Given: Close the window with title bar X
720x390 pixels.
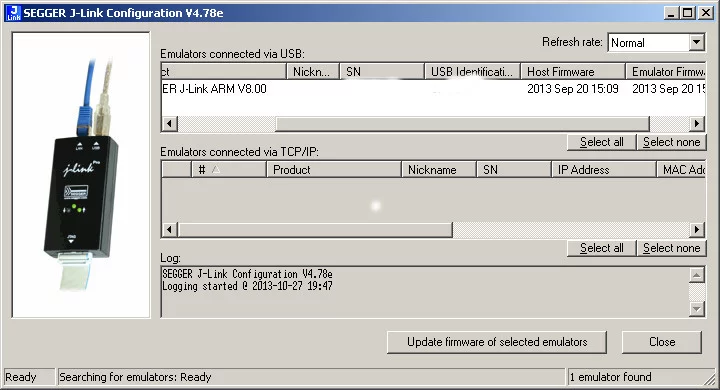Looking at the screenshot, I should point(705,13).
